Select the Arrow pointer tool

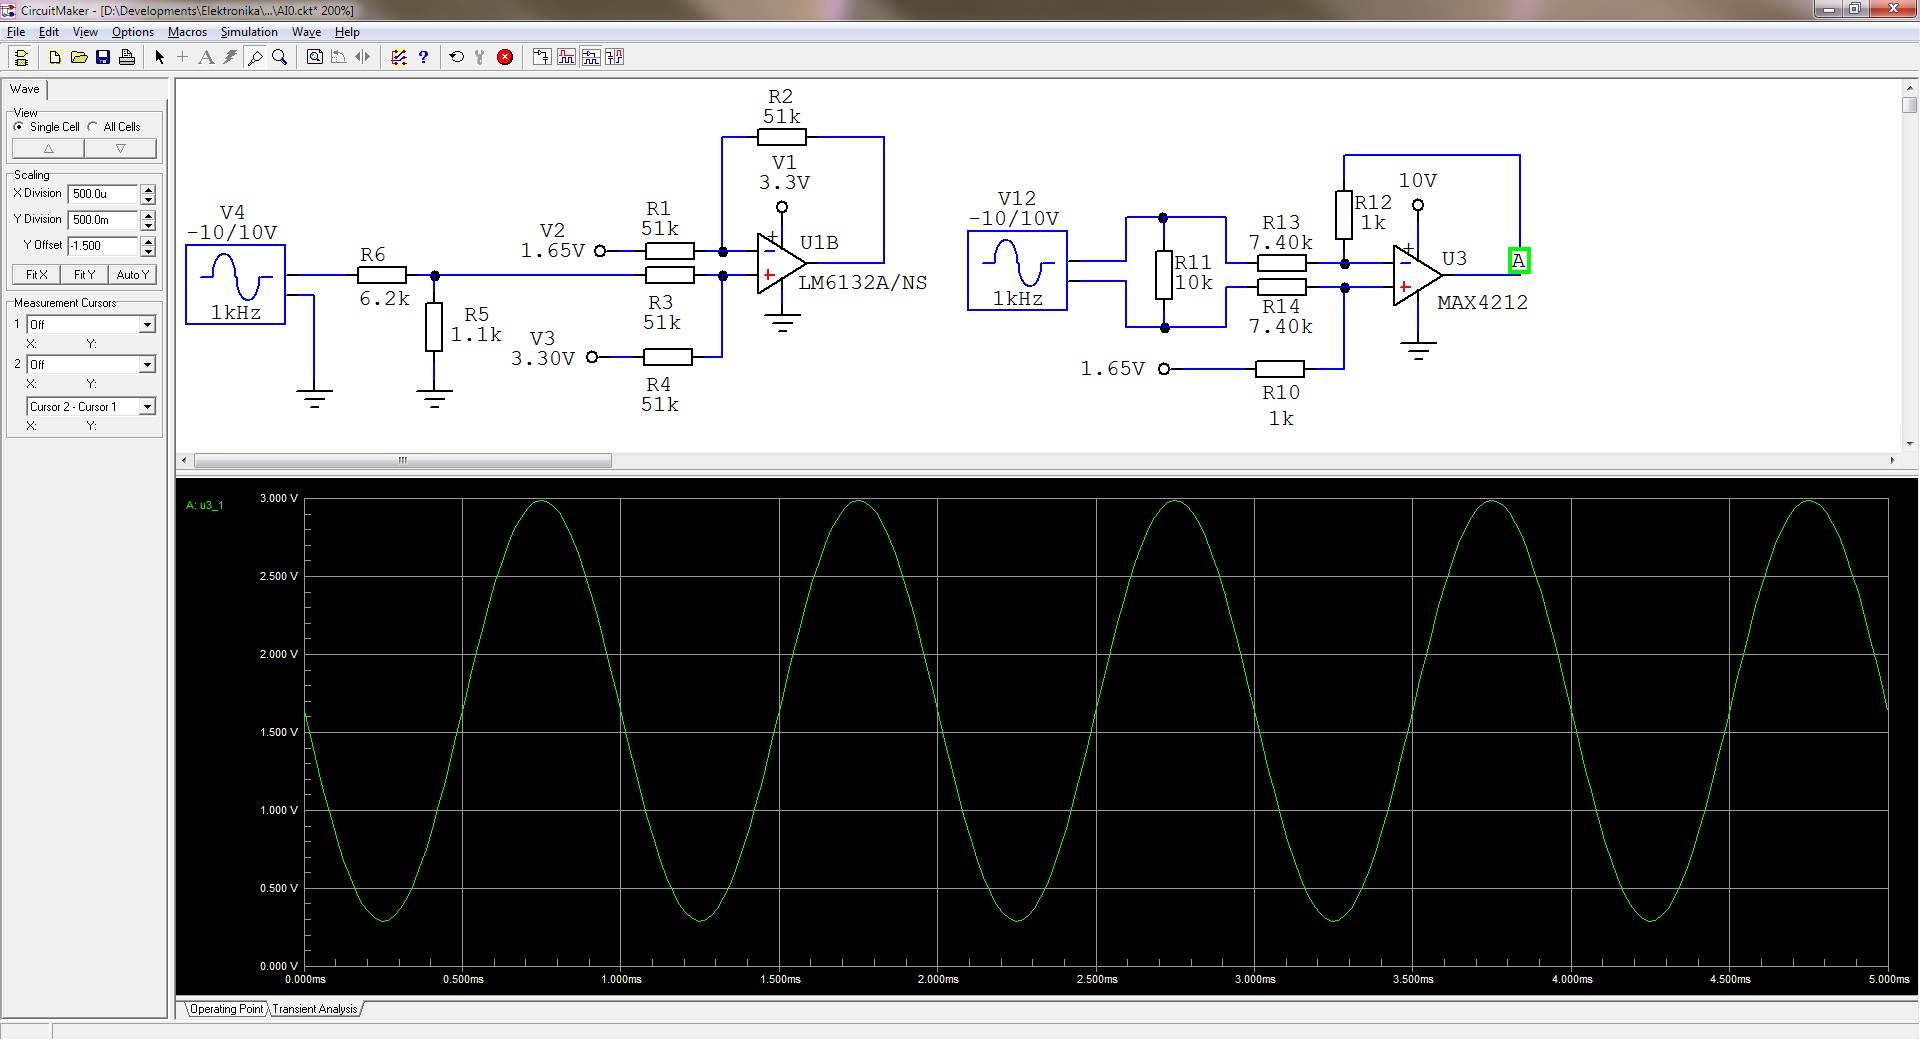(x=159, y=57)
